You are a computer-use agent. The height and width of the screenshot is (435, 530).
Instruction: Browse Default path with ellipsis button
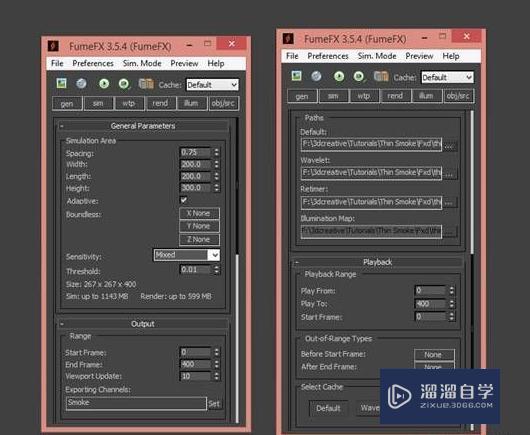pyautogui.click(x=450, y=145)
